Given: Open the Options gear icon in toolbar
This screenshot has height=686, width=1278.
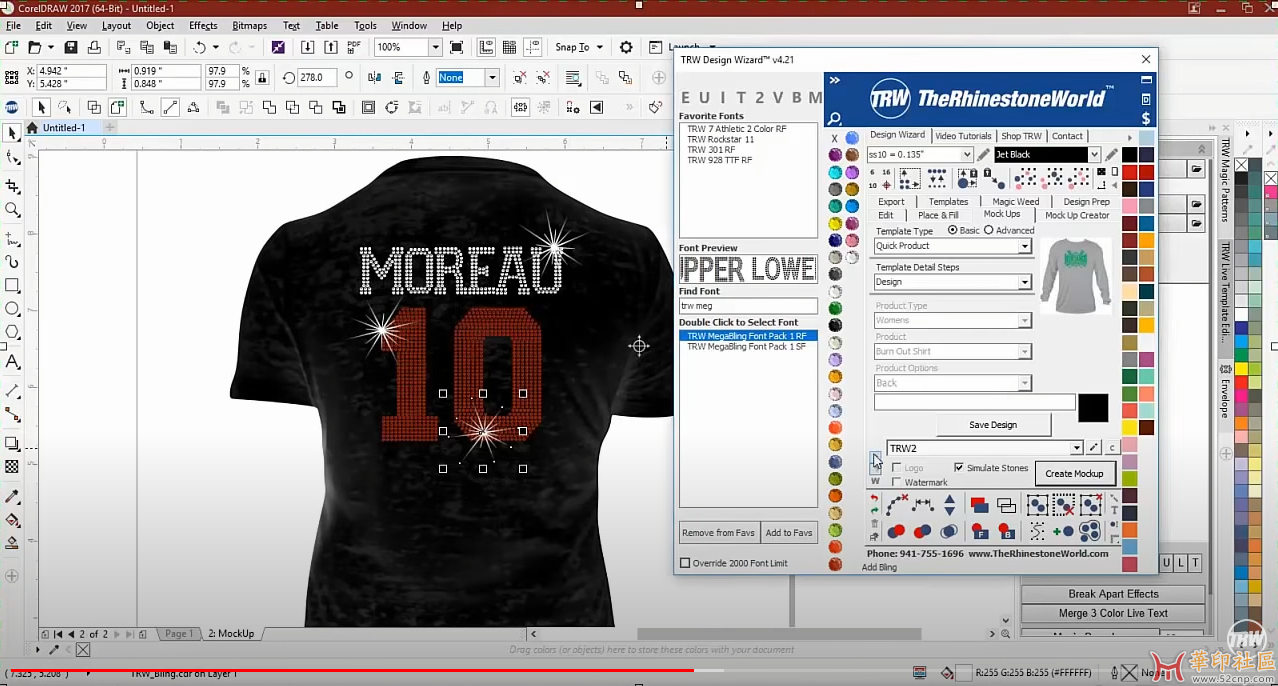Looking at the screenshot, I should (626, 47).
